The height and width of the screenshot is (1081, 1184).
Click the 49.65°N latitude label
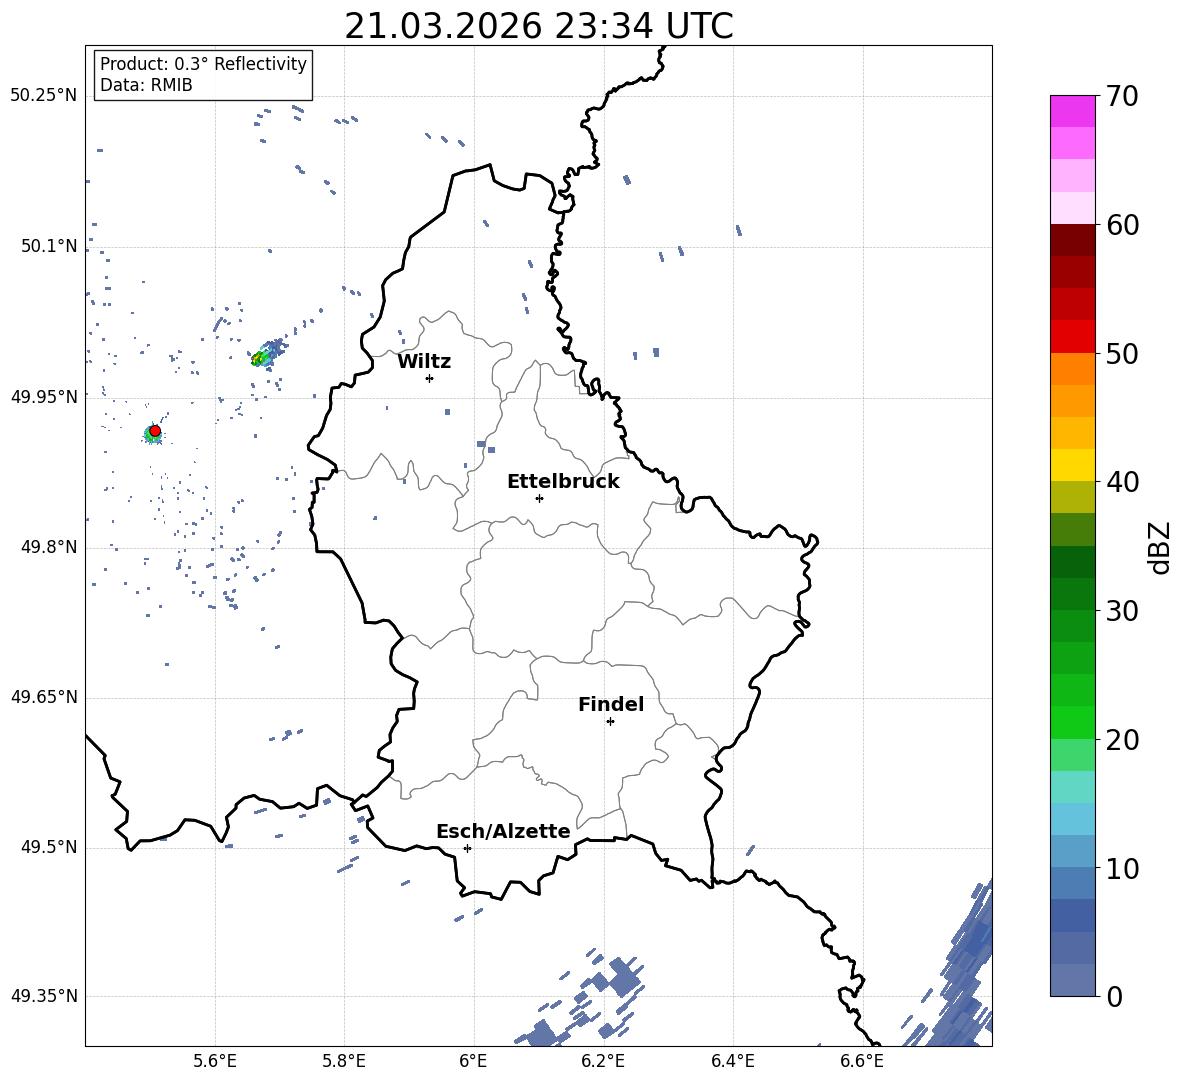pyautogui.click(x=44, y=697)
